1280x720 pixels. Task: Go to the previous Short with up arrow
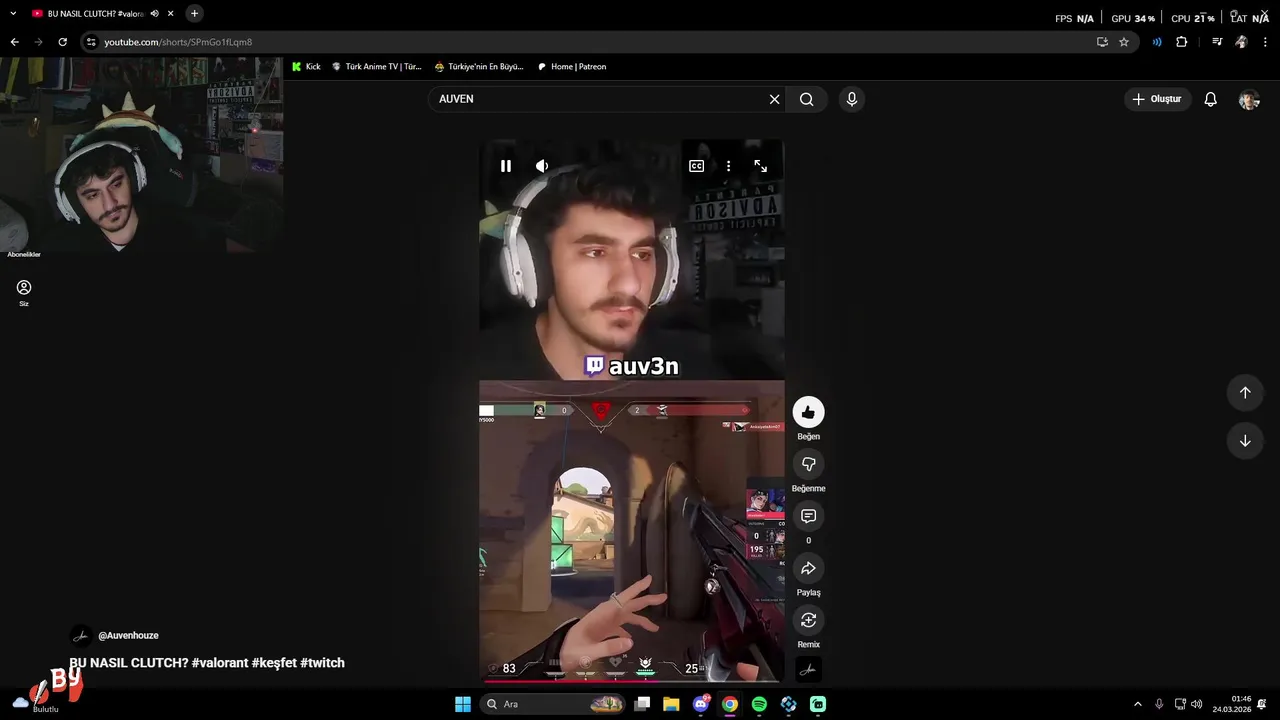click(1245, 393)
